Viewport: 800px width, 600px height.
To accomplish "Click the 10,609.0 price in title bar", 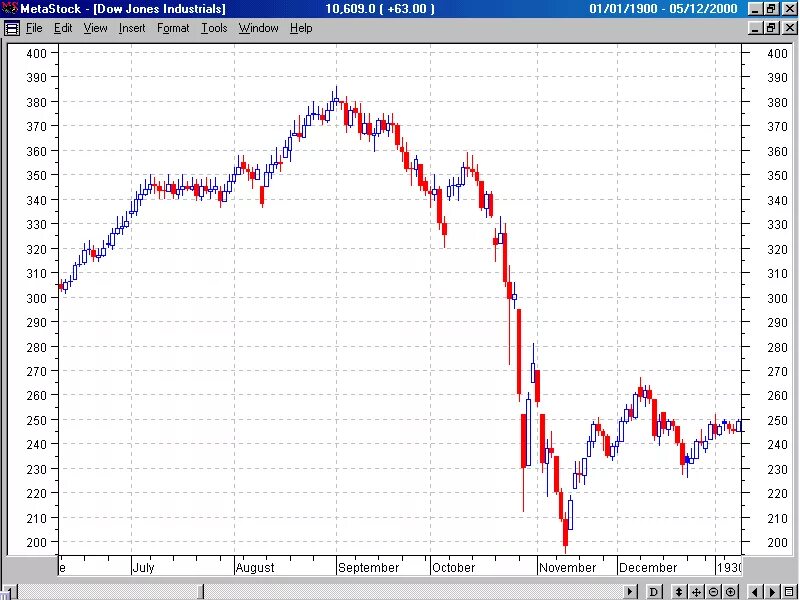I will pos(351,9).
